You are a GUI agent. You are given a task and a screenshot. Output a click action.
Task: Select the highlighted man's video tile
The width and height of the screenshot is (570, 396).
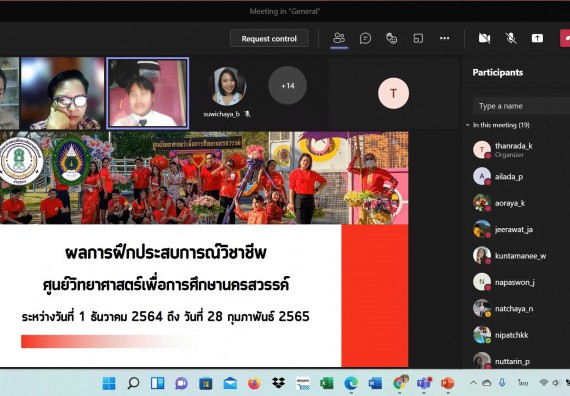click(x=148, y=93)
